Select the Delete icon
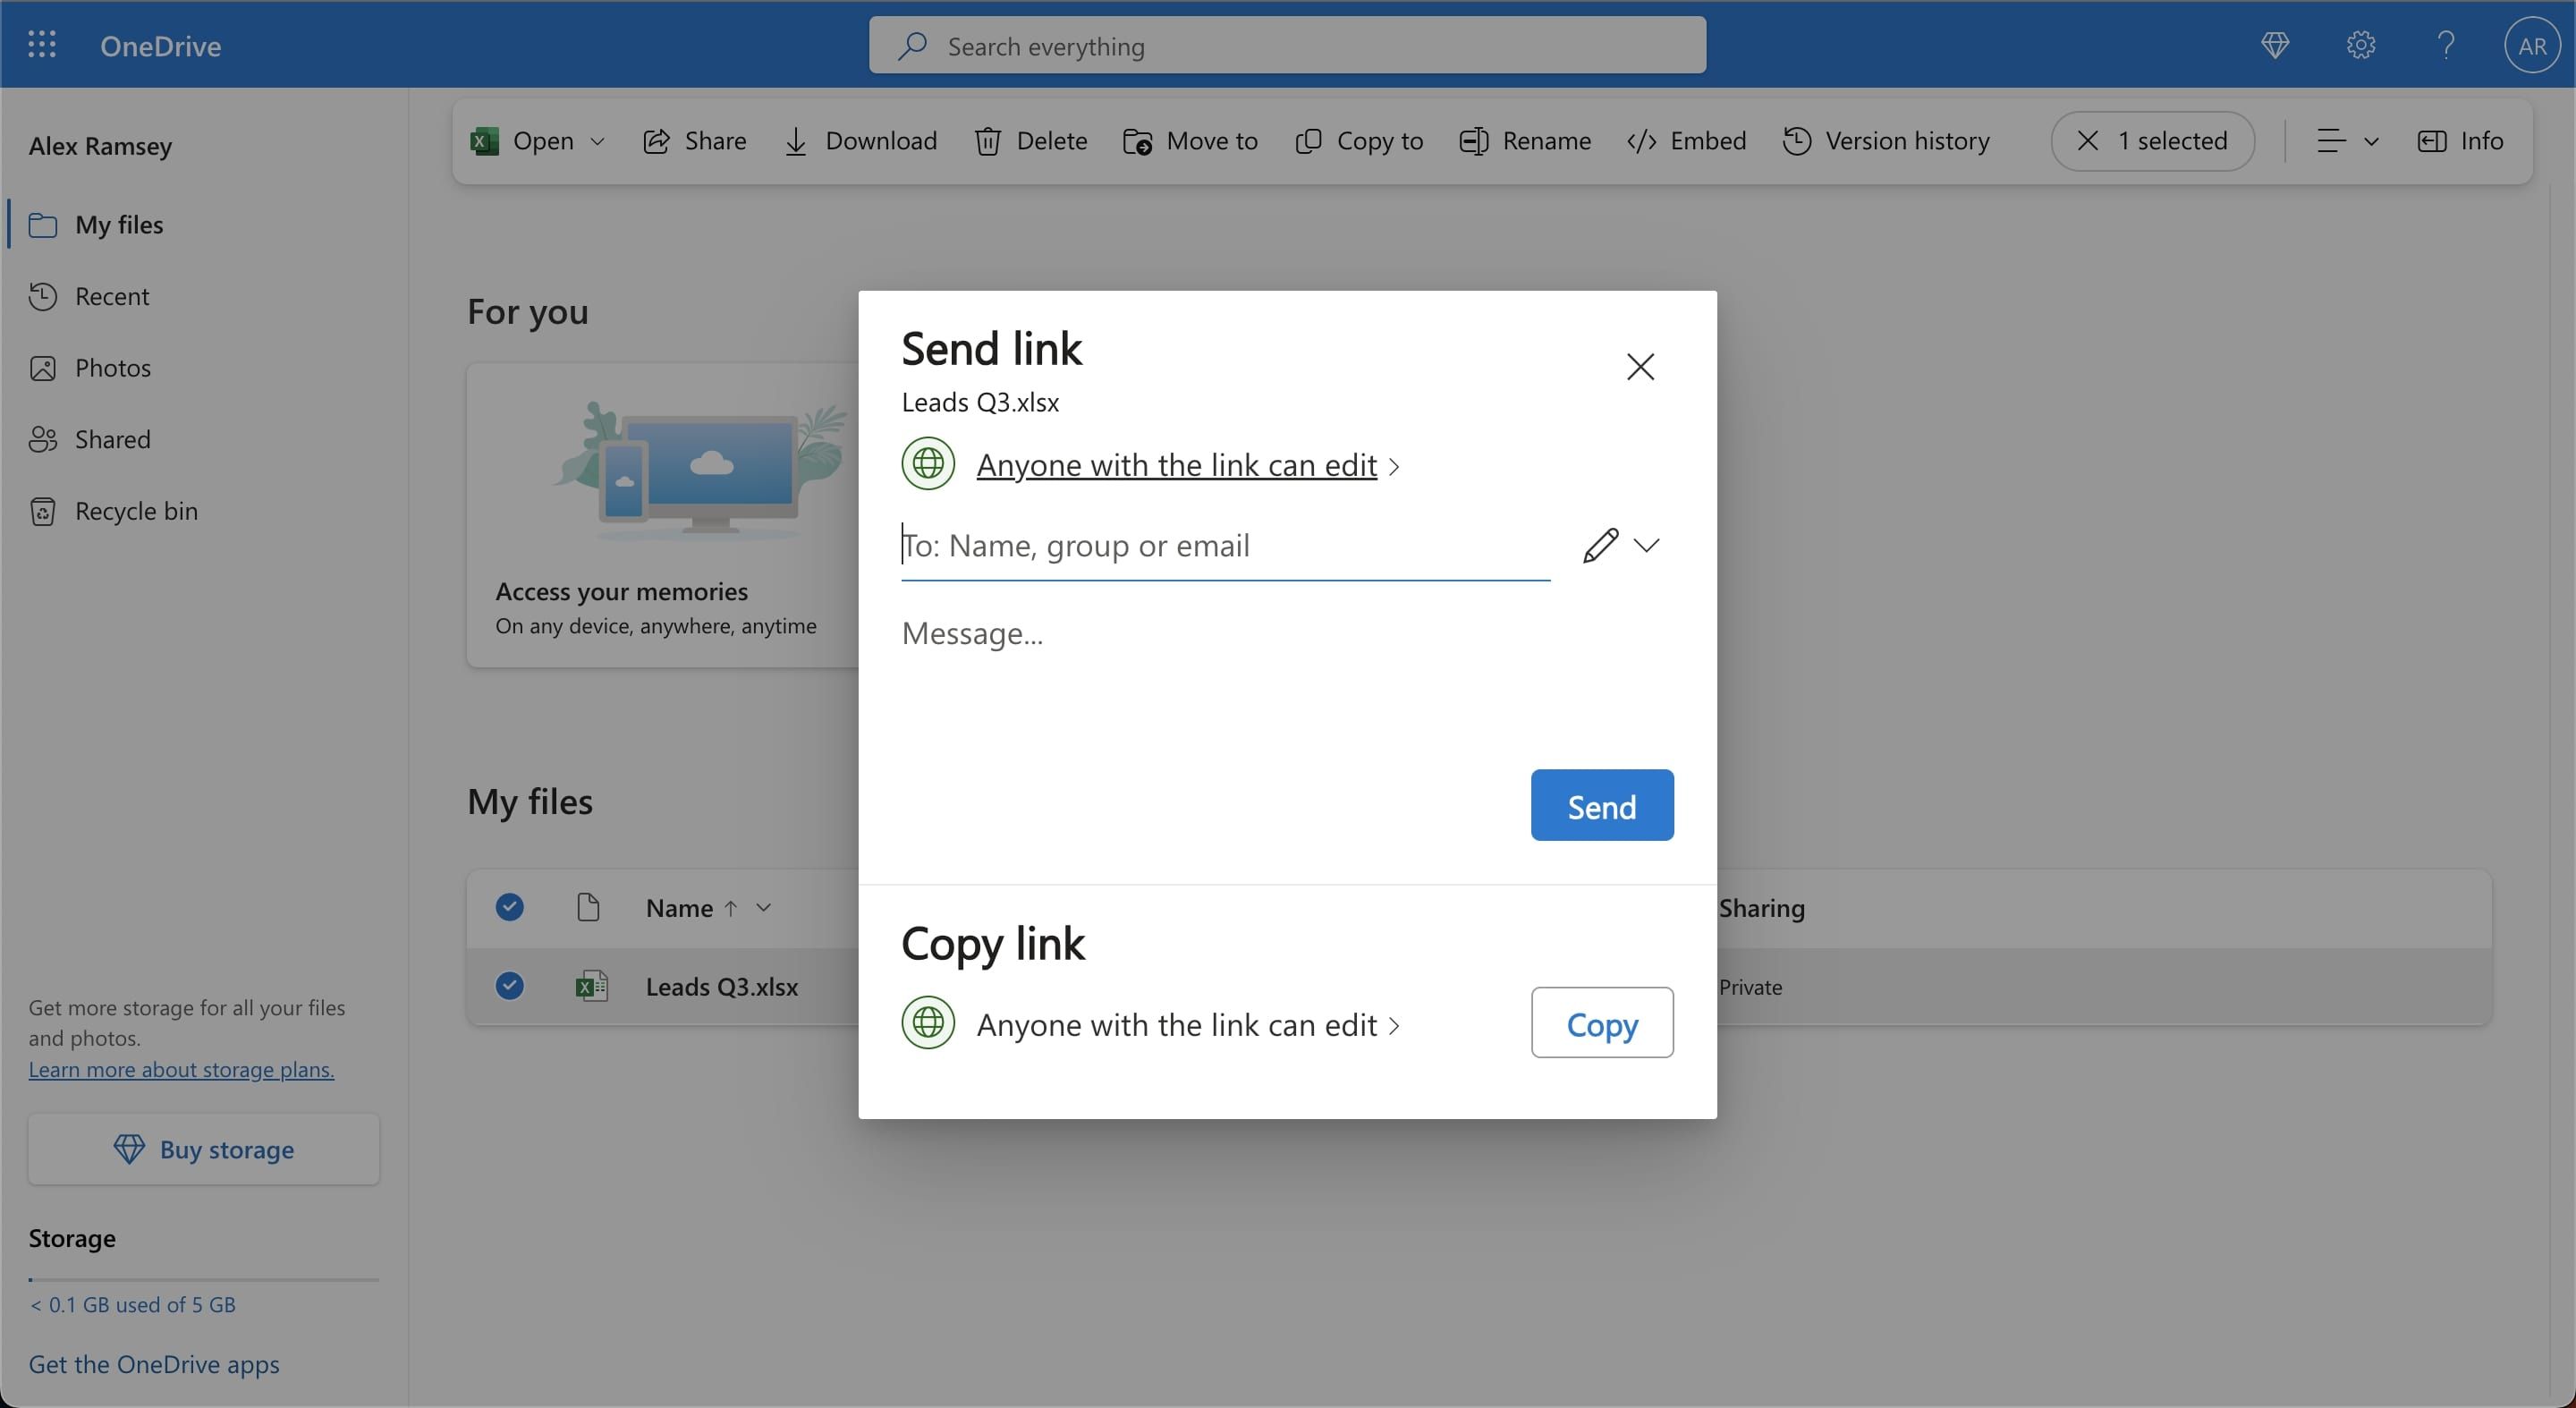The height and width of the screenshot is (1408, 2576). click(x=988, y=141)
